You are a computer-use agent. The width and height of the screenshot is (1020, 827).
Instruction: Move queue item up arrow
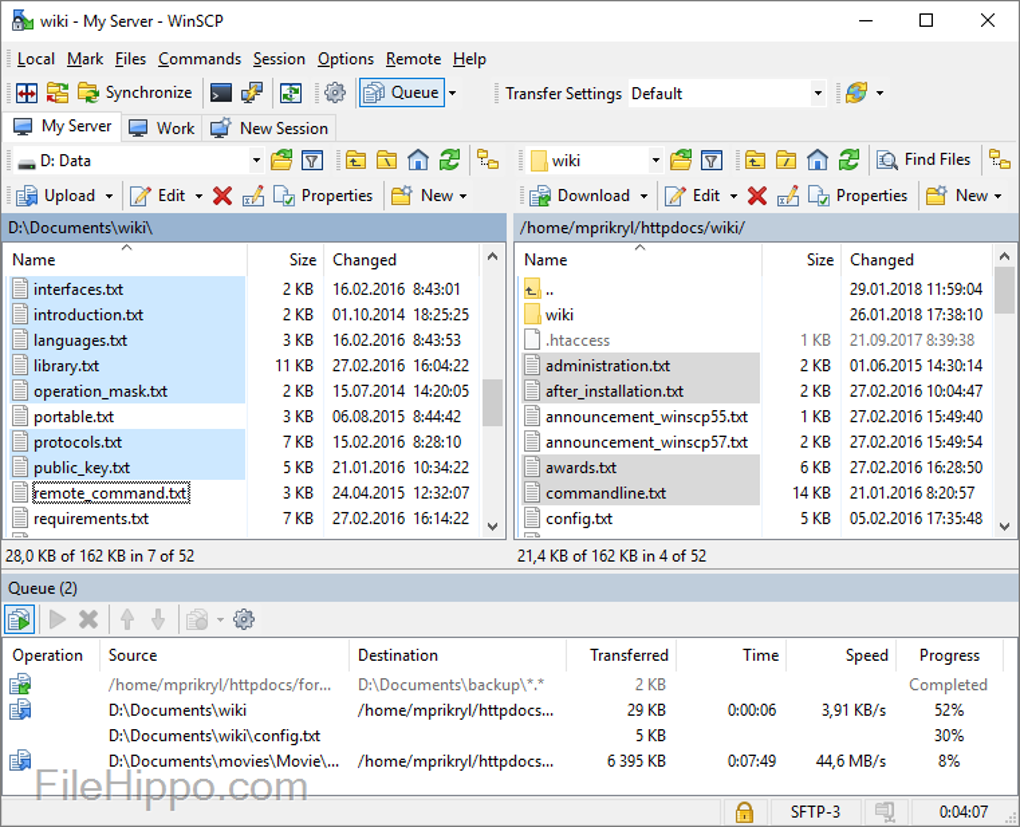128,619
